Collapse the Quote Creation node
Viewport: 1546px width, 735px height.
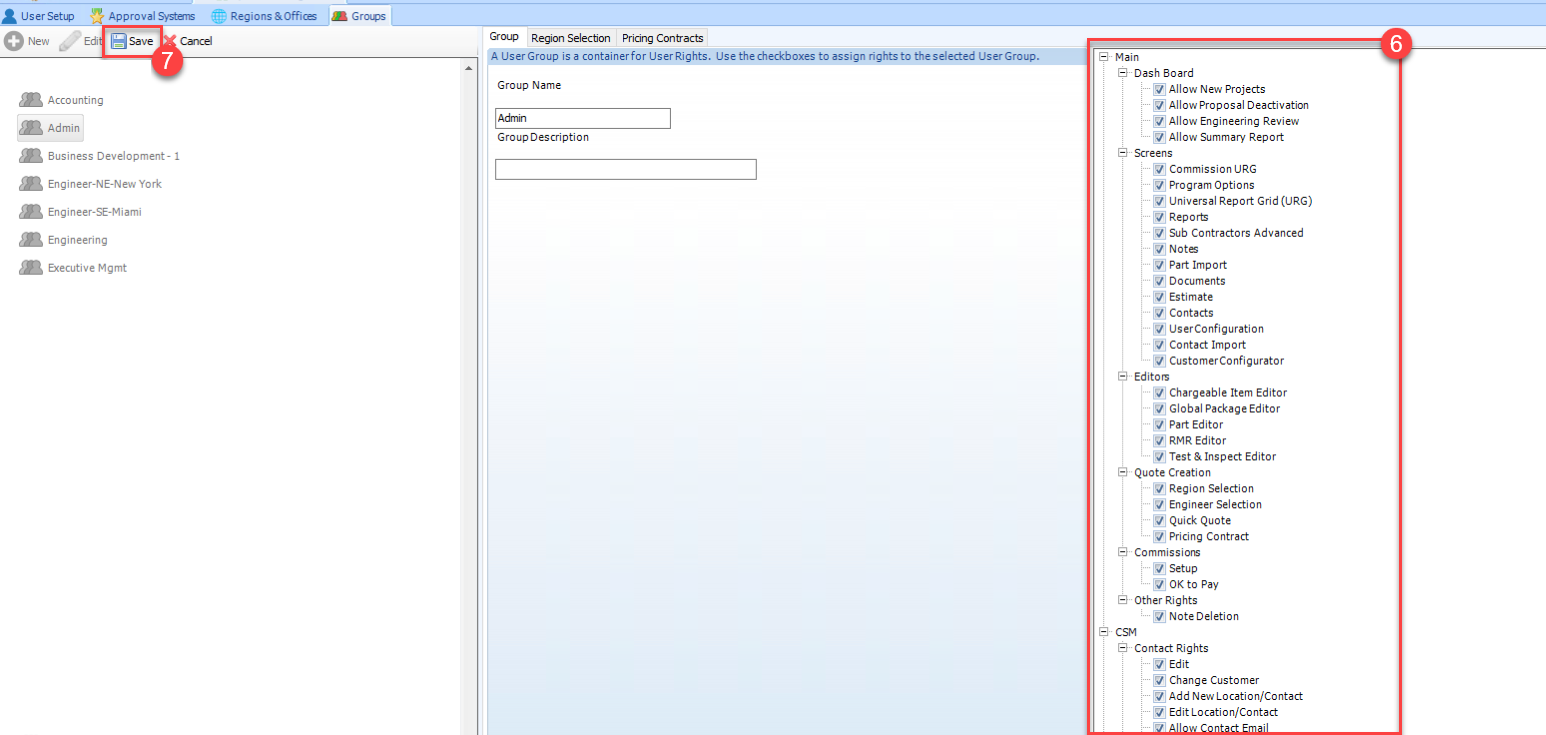[1123, 473]
